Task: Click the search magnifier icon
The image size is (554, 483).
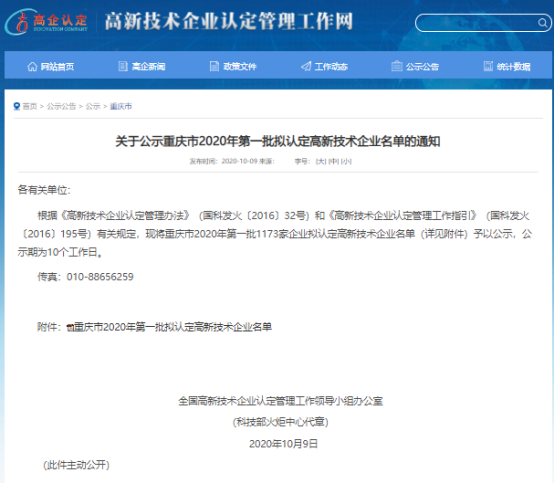Action: tap(542, 23)
